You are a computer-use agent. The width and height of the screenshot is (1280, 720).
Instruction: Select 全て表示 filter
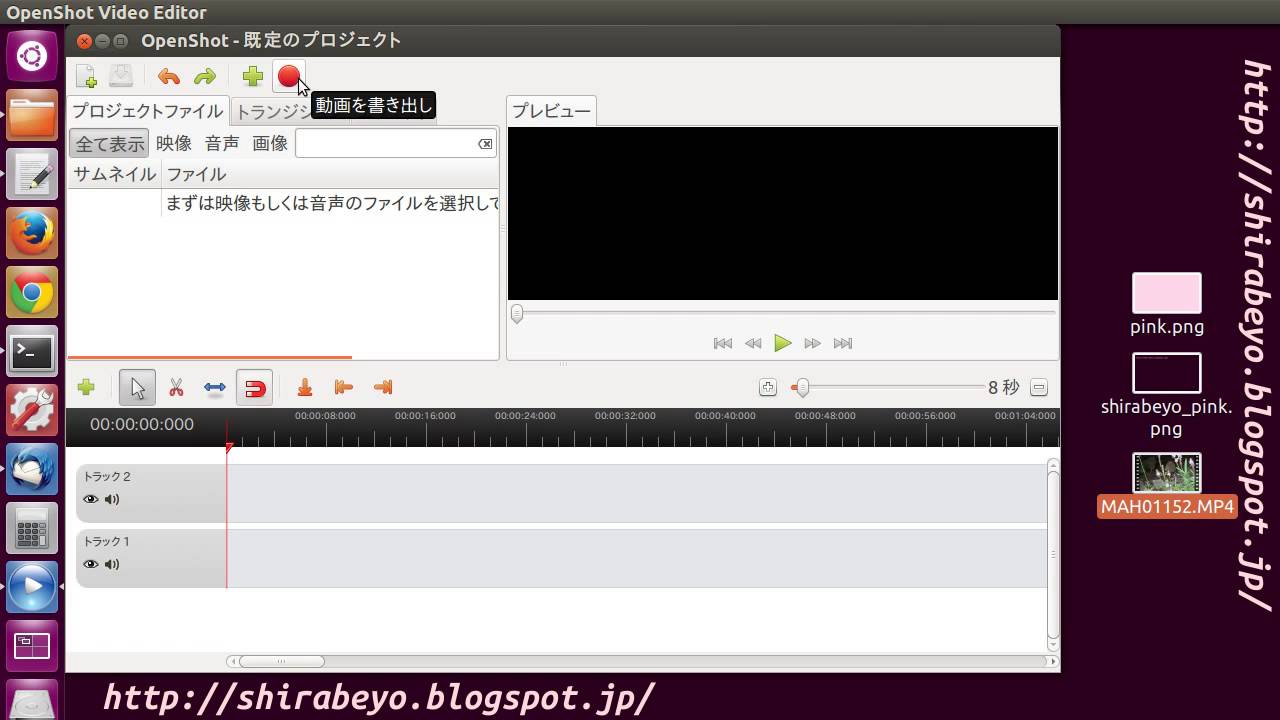coord(109,143)
